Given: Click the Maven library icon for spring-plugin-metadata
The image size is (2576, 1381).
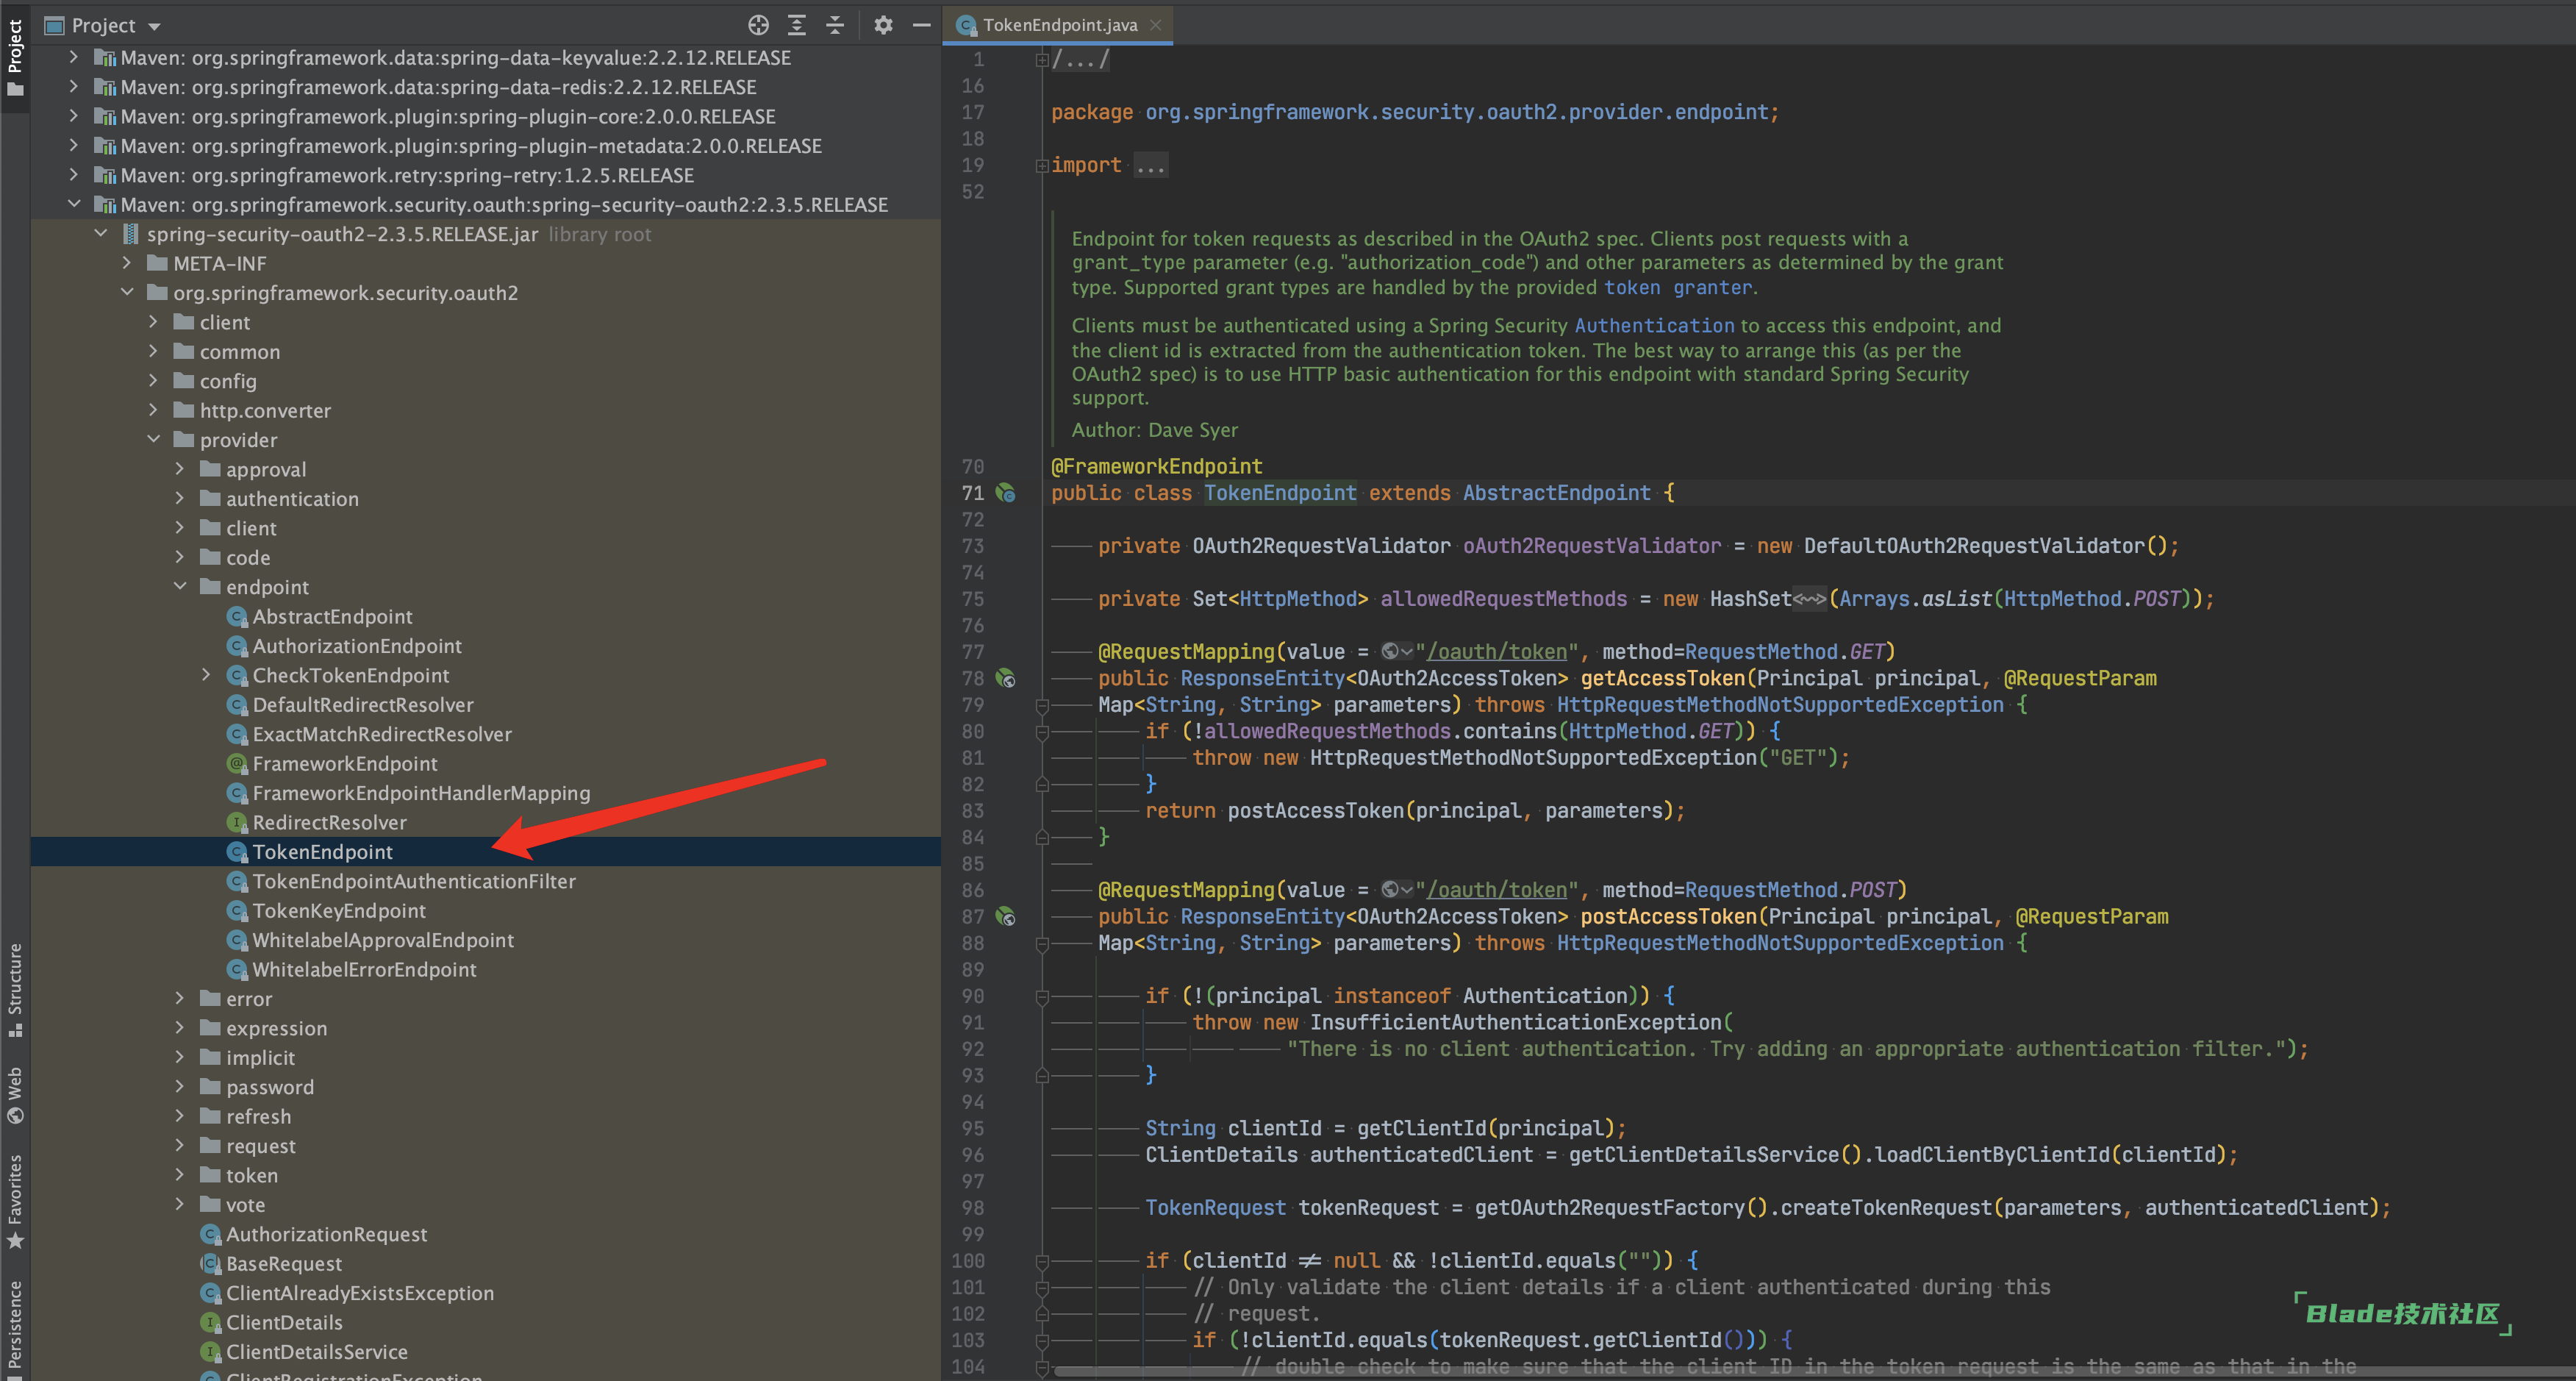Looking at the screenshot, I should pyautogui.click(x=105, y=146).
